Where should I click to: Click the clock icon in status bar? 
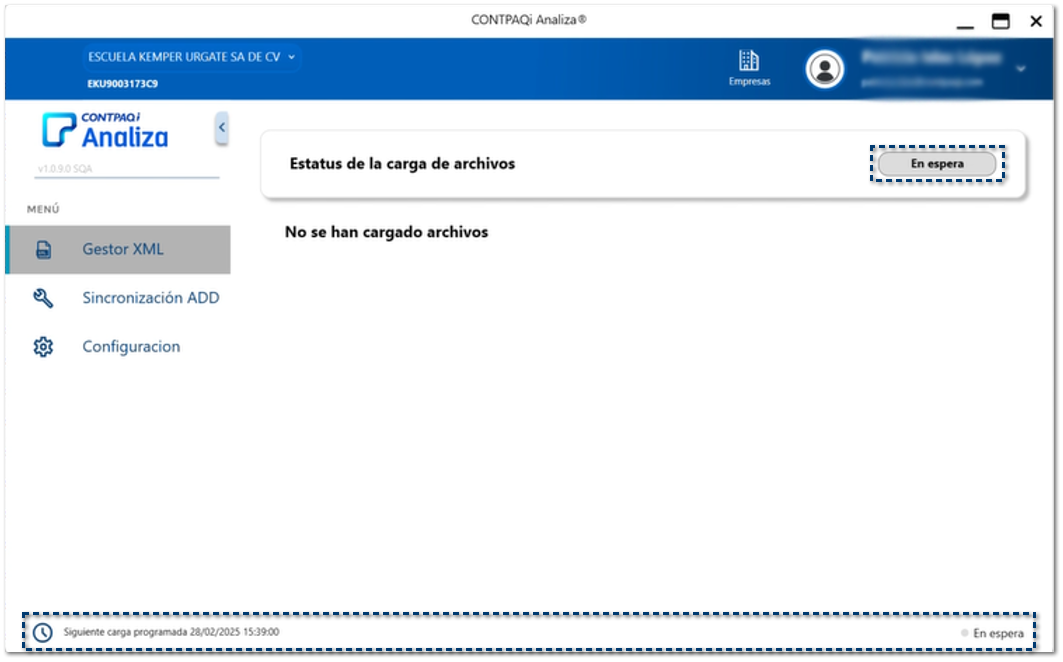tap(43, 632)
